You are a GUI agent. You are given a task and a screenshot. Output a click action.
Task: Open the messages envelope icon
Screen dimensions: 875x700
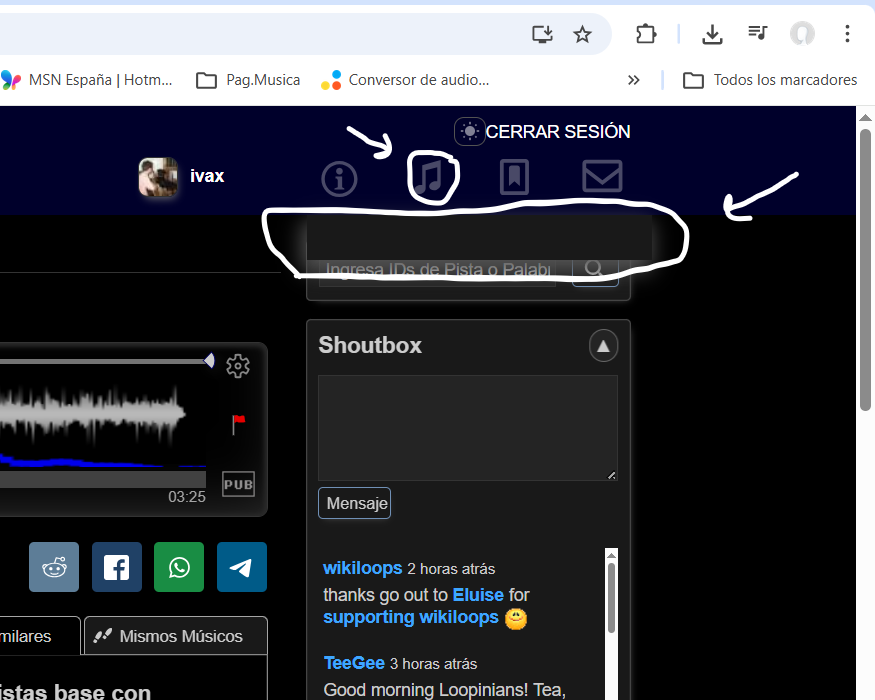(602, 177)
